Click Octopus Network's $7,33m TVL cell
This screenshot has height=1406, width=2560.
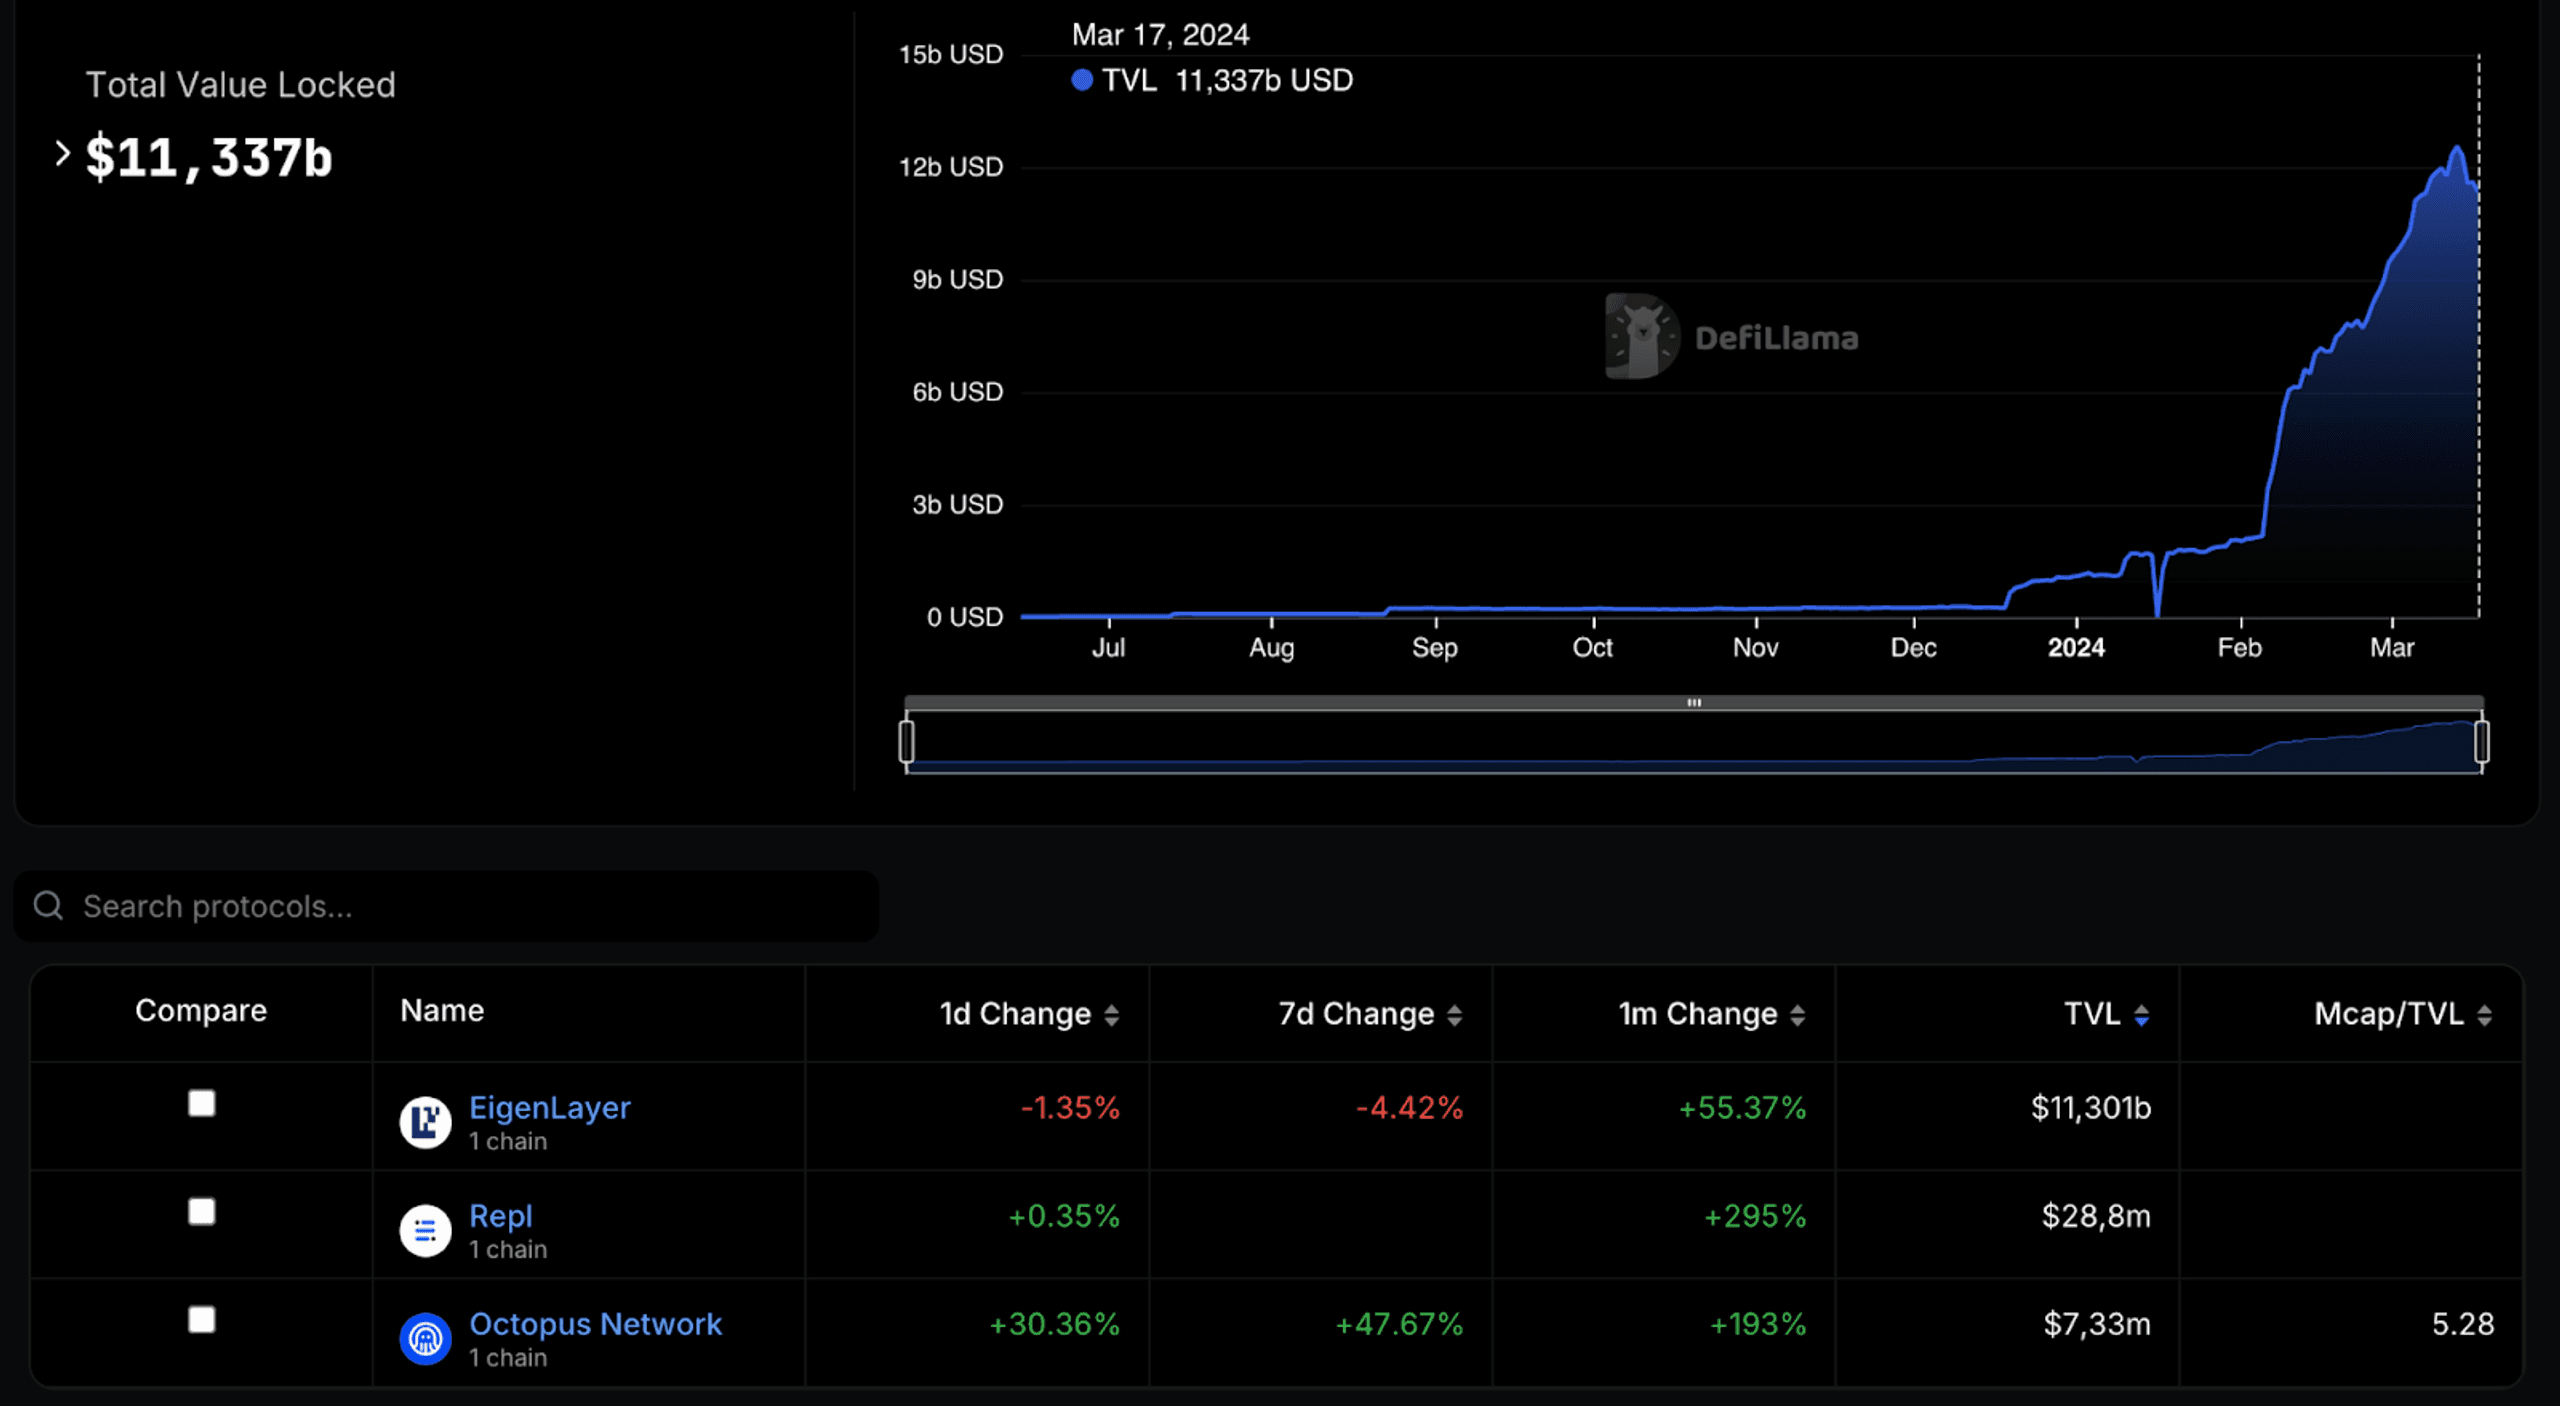click(x=2096, y=1323)
